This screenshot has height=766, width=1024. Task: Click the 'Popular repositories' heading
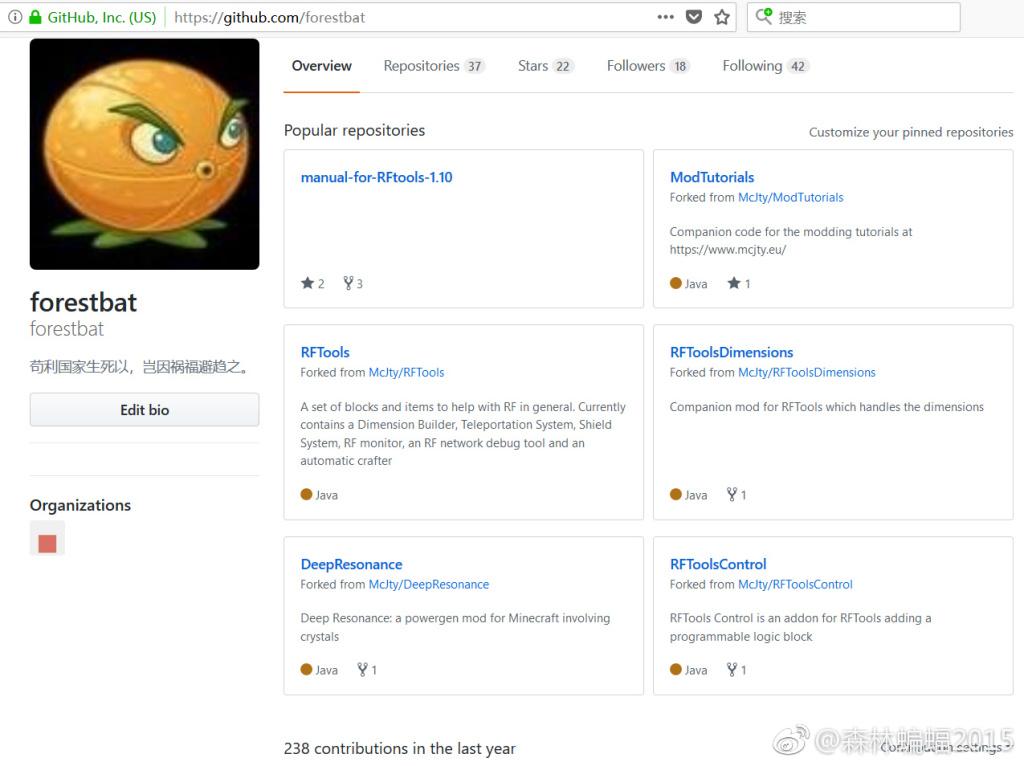pyautogui.click(x=354, y=130)
